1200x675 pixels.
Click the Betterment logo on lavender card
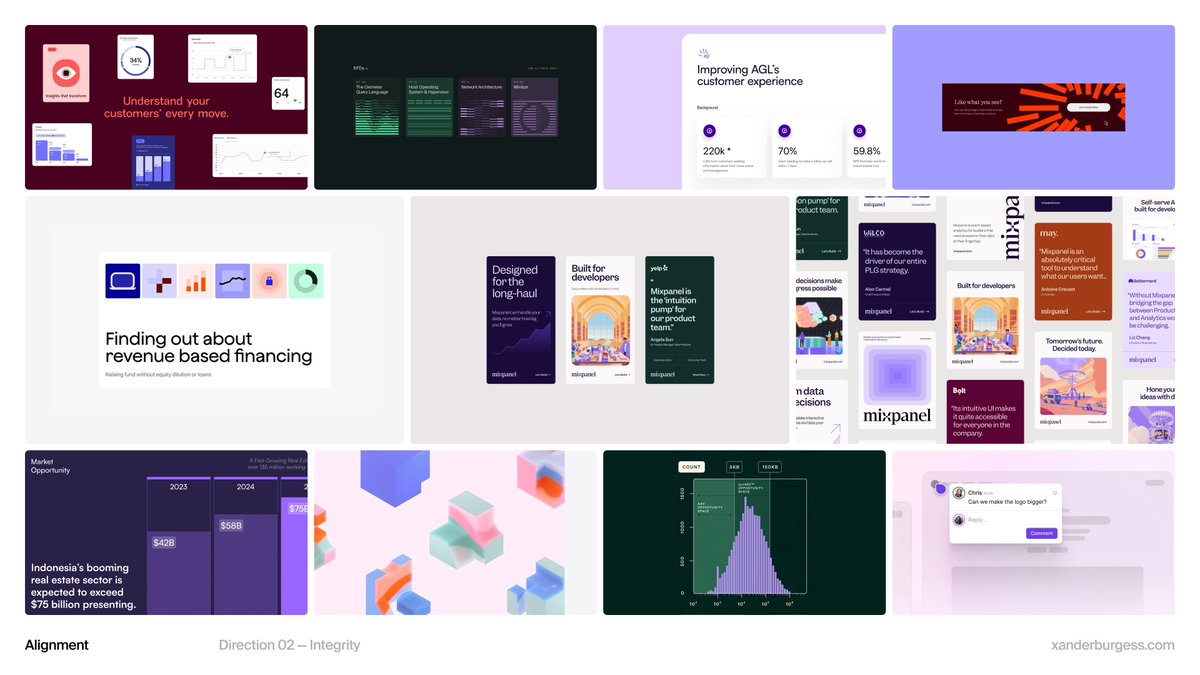1143,281
